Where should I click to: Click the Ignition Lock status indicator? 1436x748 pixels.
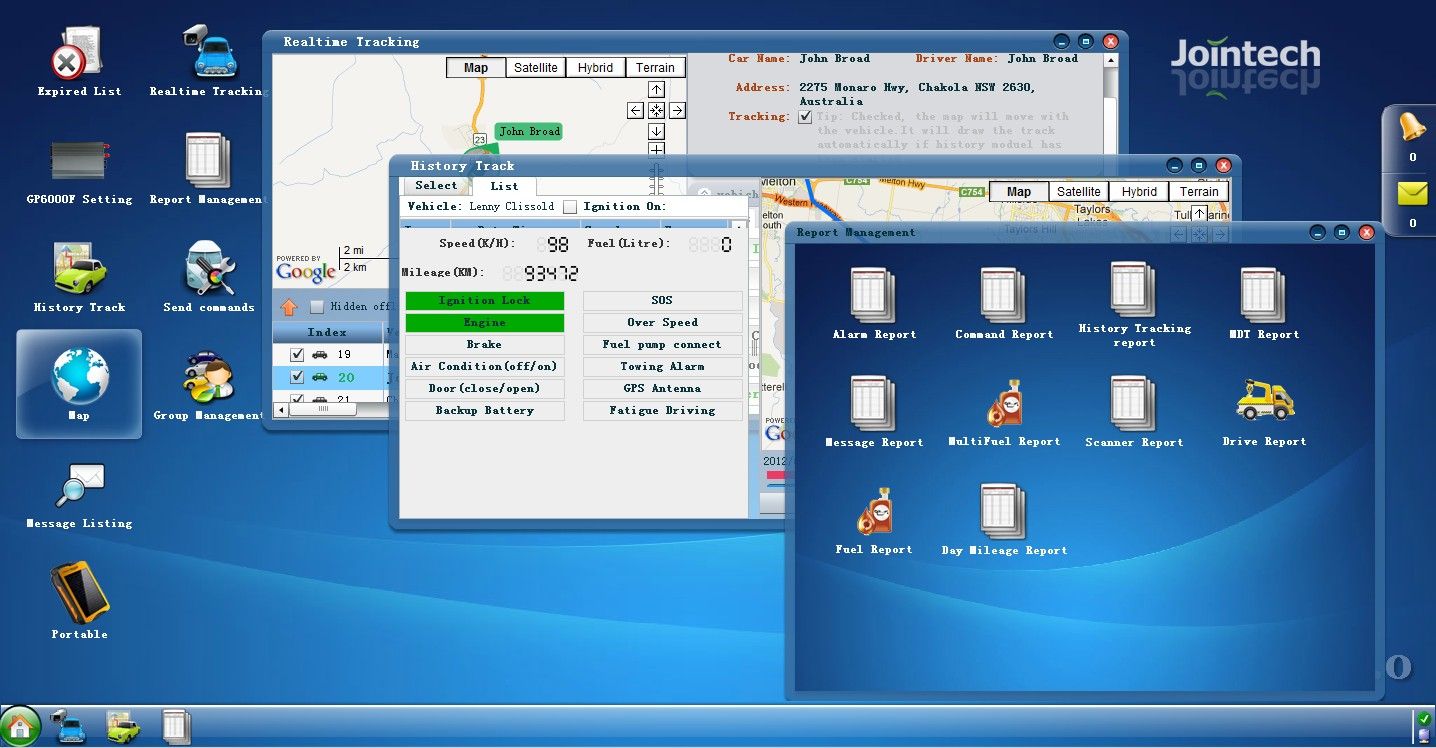(x=485, y=301)
